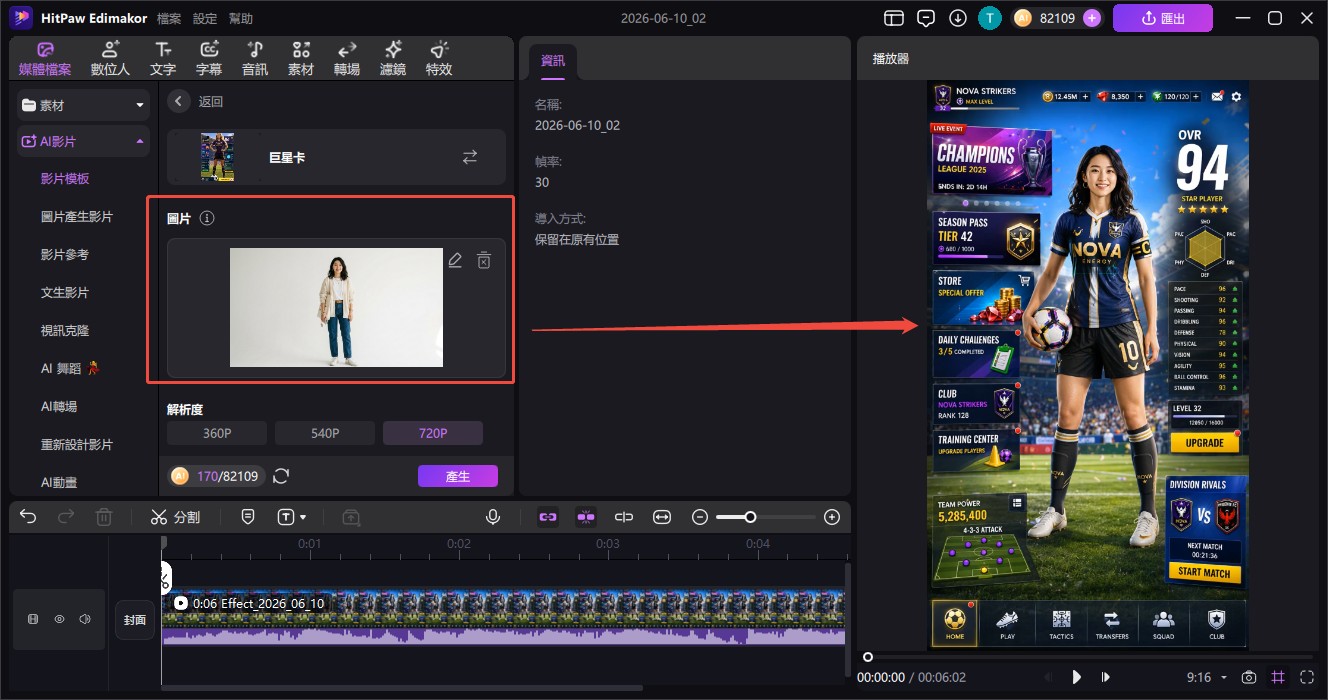Open the 音訊 audio tab

coord(255,59)
